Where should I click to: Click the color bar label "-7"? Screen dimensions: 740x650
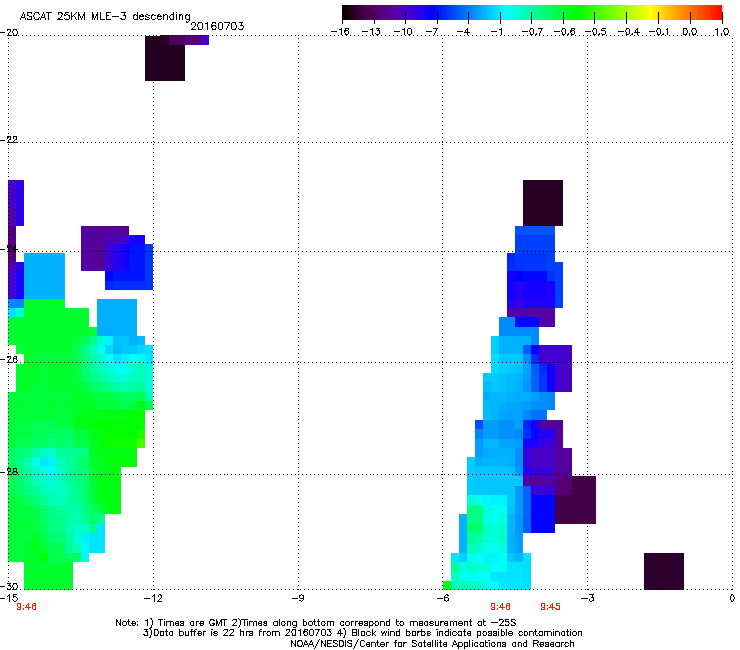(x=432, y=32)
